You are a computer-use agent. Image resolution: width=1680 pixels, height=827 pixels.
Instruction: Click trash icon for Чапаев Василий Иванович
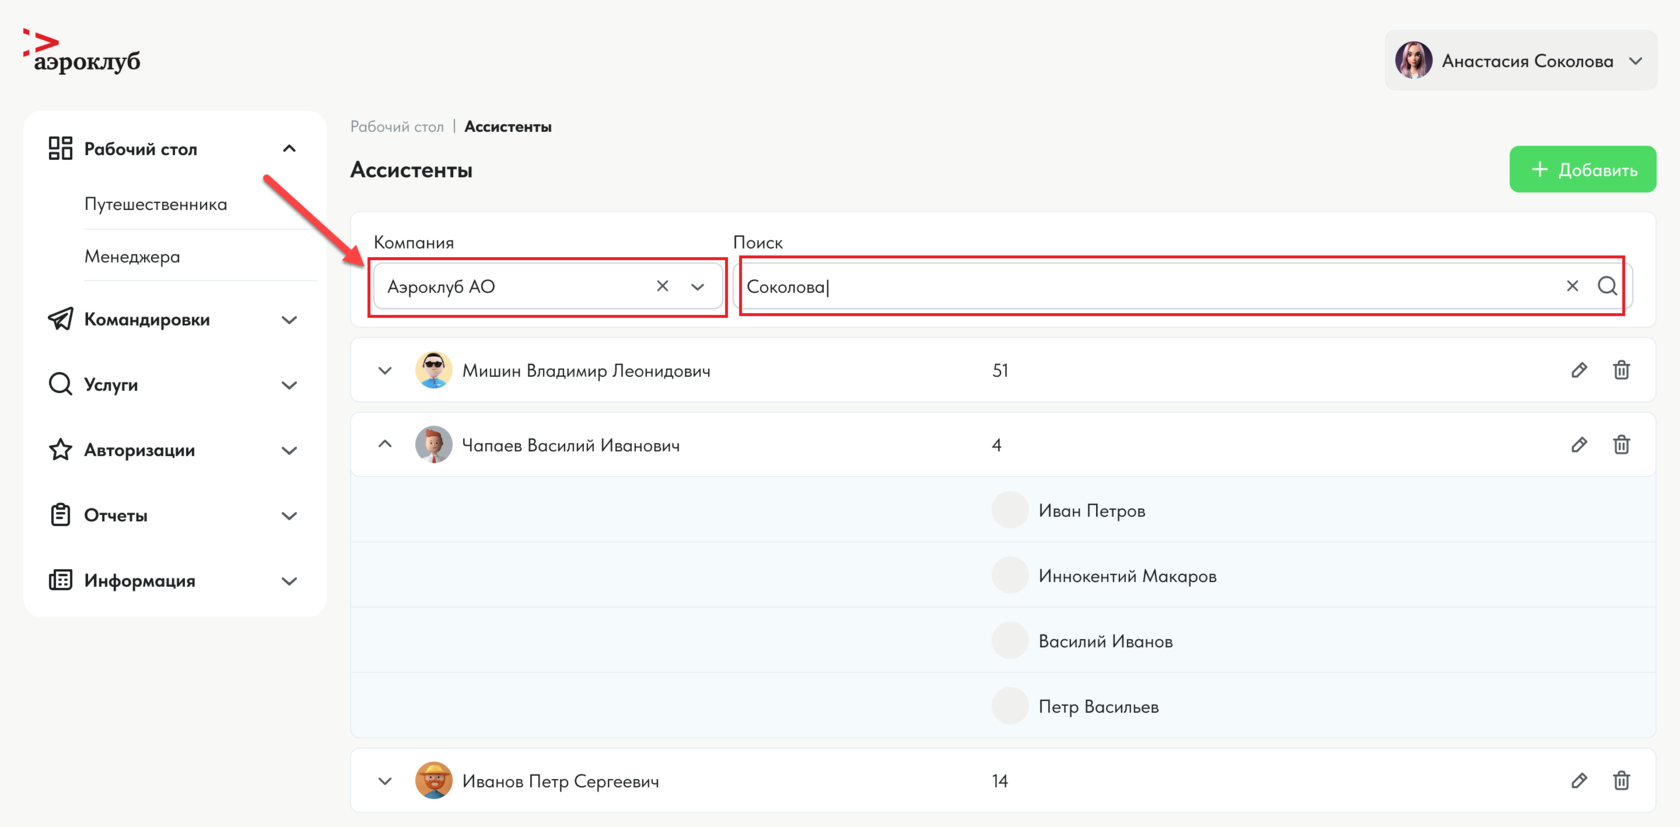(1621, 445)
